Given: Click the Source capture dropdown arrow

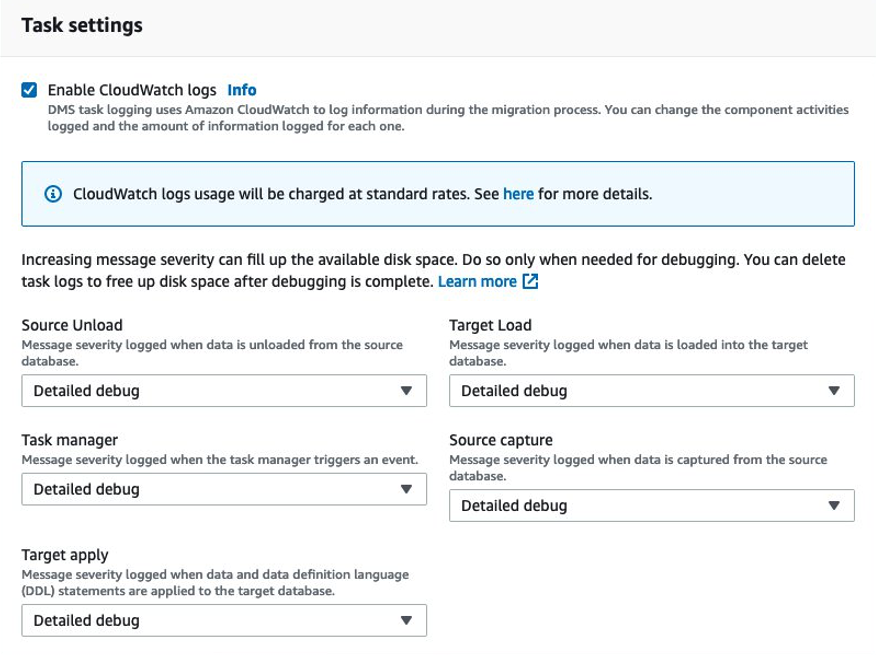Looking at the screenshot, I should click(x=834, y=506).
